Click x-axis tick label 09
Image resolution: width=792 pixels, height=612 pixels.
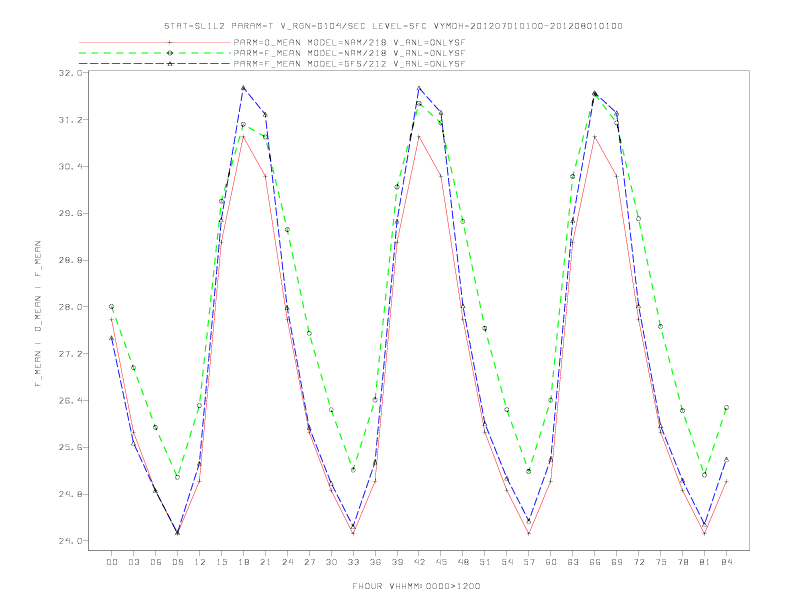[x=177, y=562]
